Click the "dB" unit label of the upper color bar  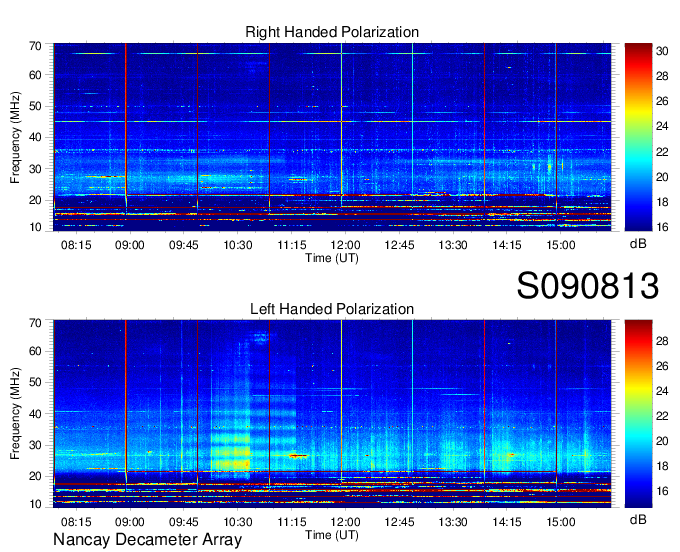(x=638, y=244)
